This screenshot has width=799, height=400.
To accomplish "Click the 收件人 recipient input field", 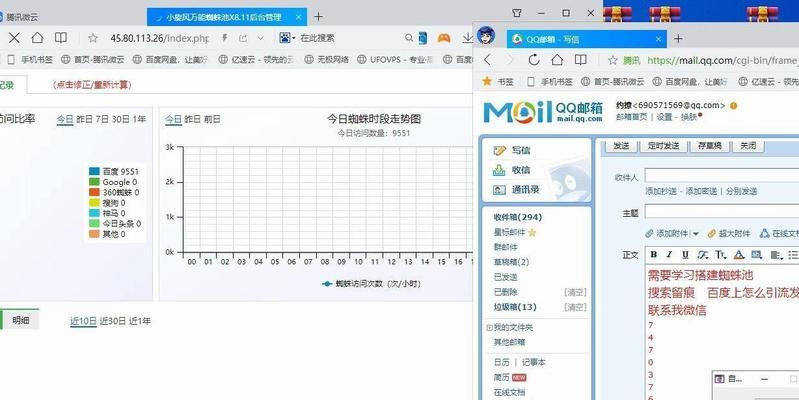I will tap(722, 176).
